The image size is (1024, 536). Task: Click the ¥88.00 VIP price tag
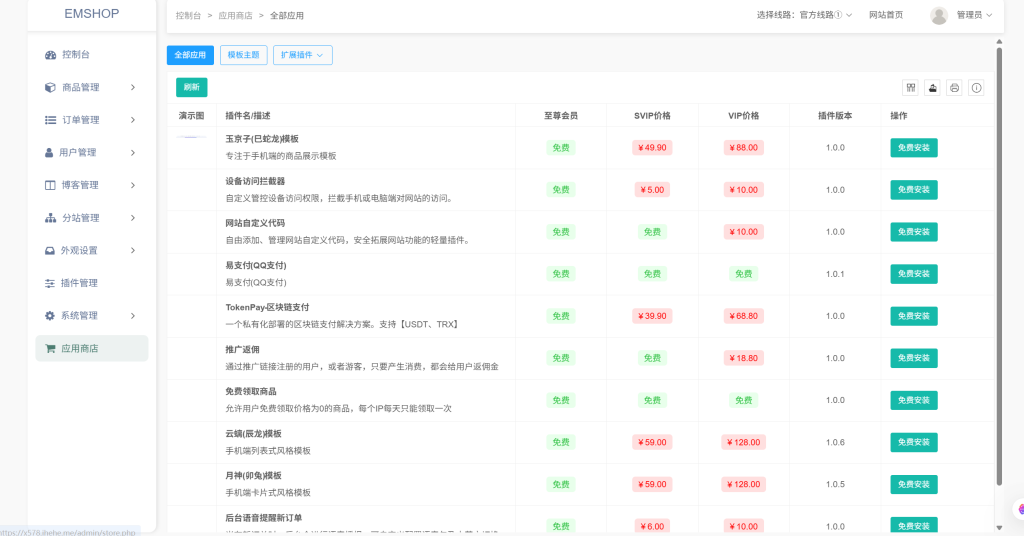[x=743, y=148]
